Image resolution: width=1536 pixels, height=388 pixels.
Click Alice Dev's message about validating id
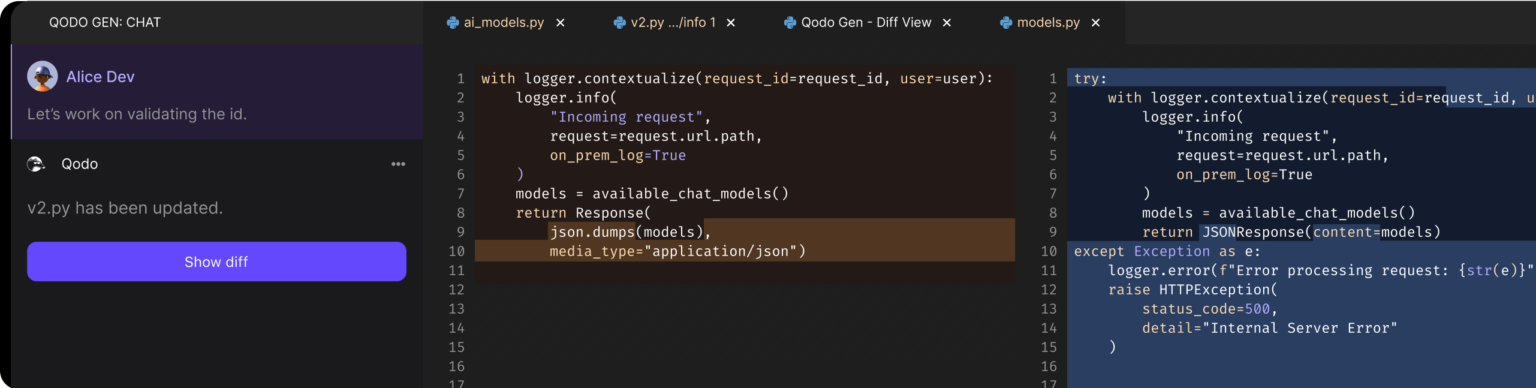click(137, 114)
